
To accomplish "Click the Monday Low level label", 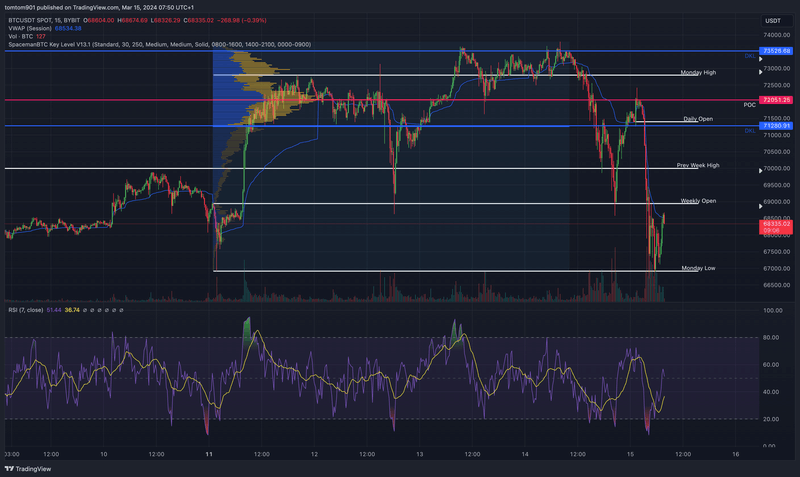I will pos(698,268).
